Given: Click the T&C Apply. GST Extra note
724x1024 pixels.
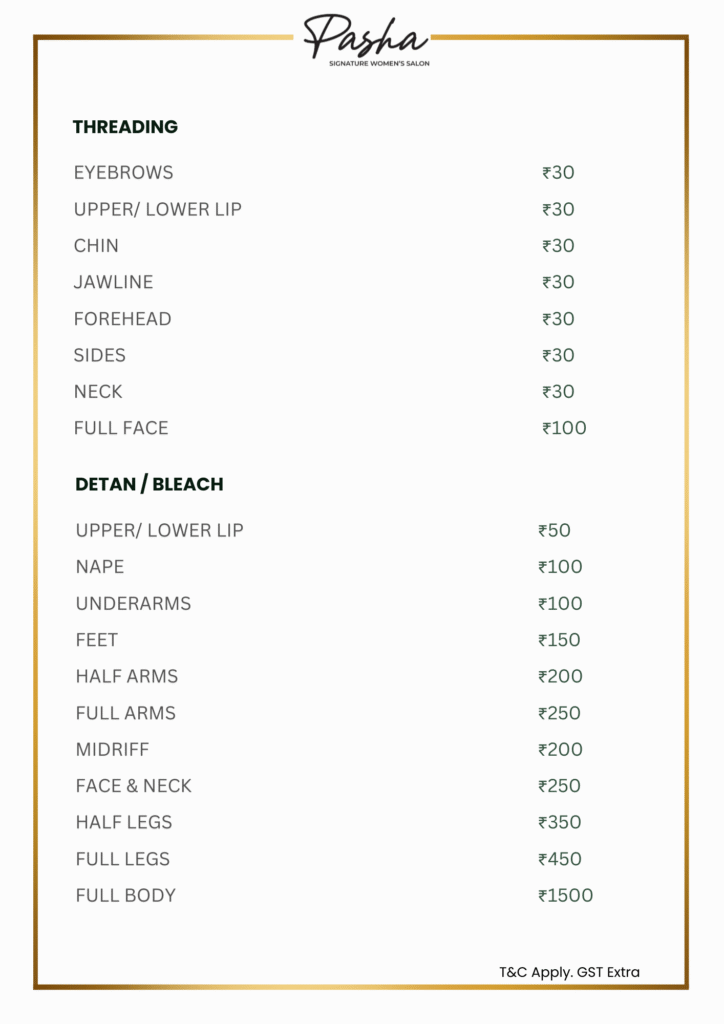Looking at the screenshot, I should pos(569,972).
